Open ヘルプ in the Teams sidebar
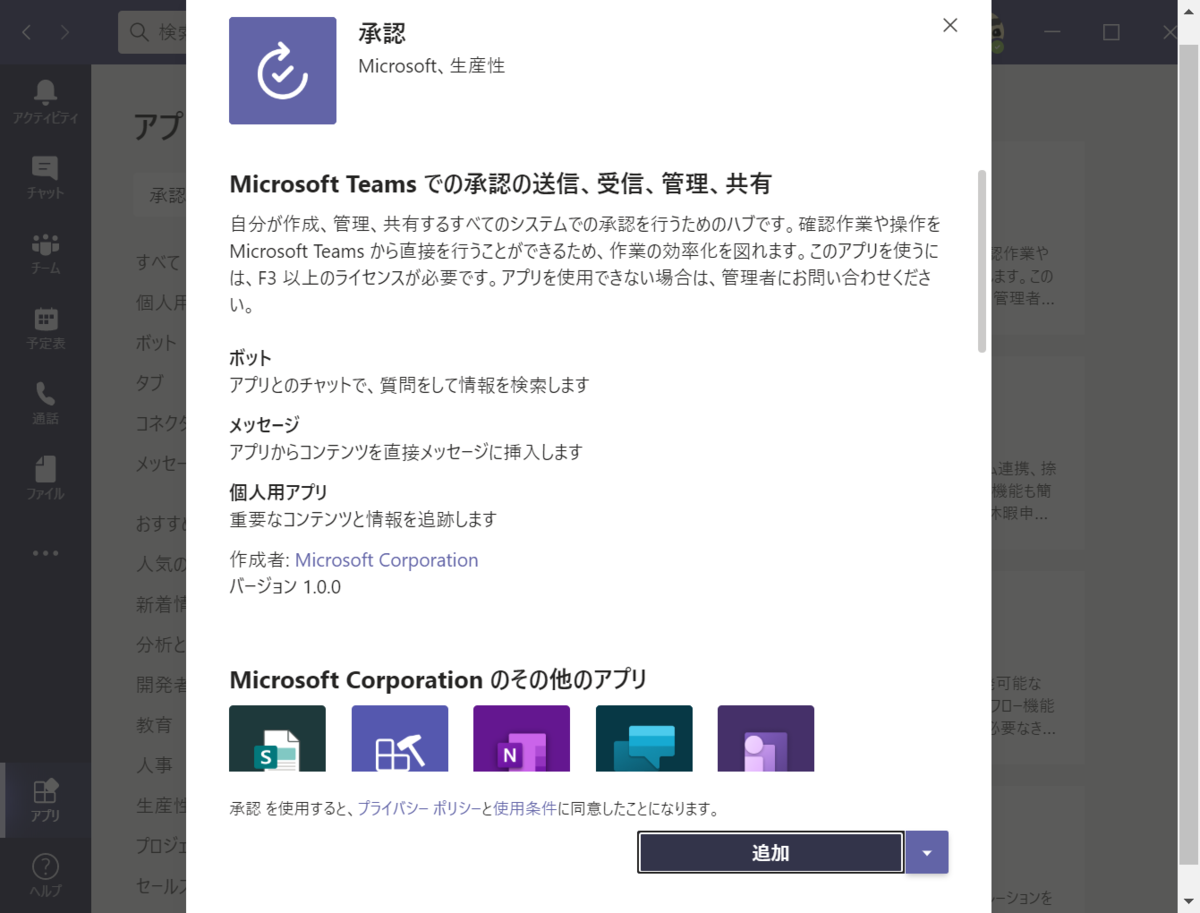Image resolution: width=1200 pixels, height=913 pixels. point(45,875)
